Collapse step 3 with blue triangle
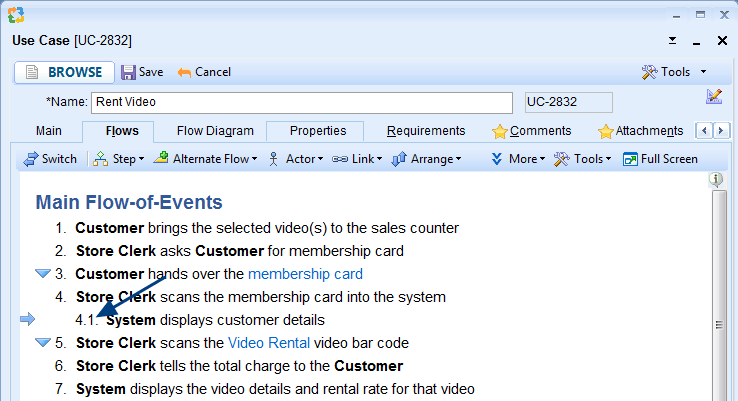738x401 pixels. 42,273
